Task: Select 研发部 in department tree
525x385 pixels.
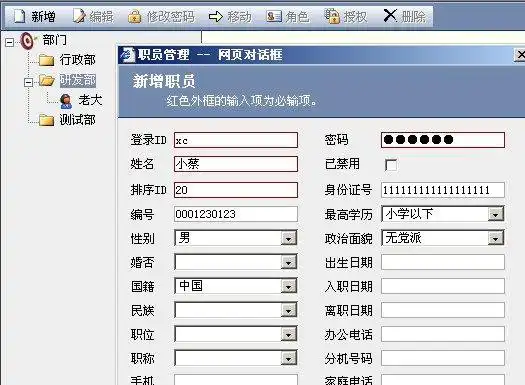Action: coord(78,80)
